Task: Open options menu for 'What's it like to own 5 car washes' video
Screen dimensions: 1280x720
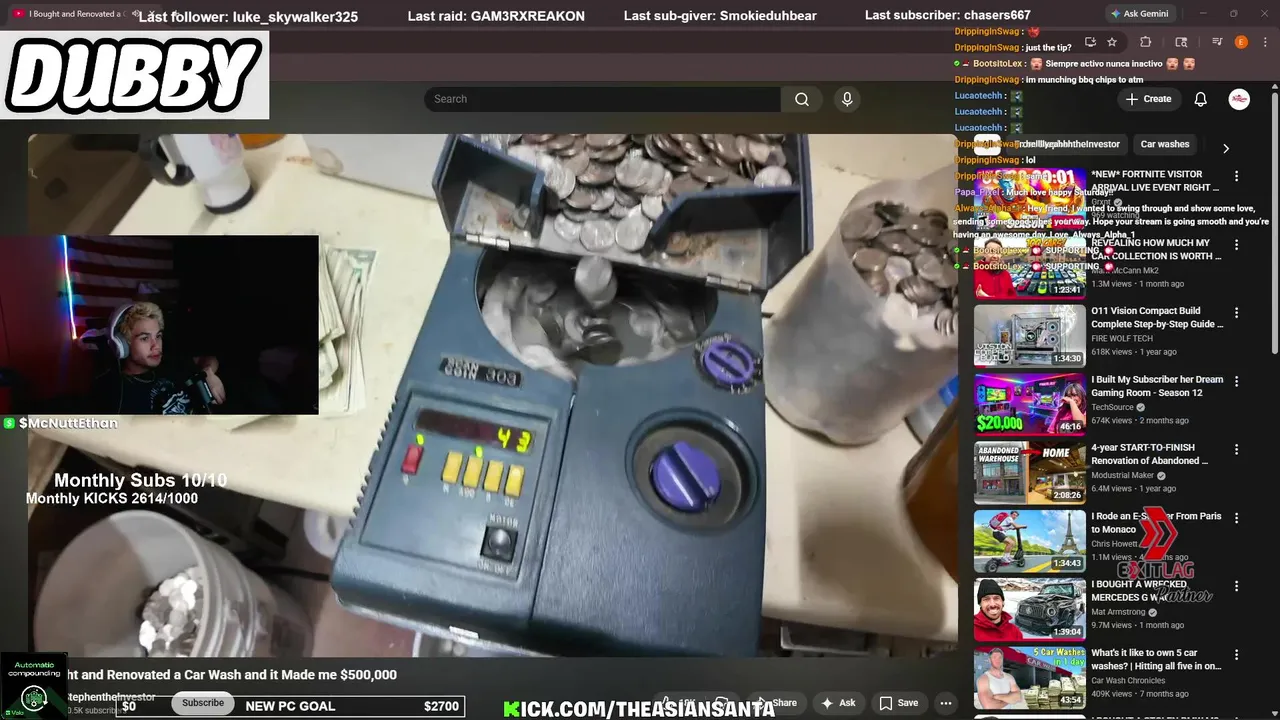Action: [1236, 655]
